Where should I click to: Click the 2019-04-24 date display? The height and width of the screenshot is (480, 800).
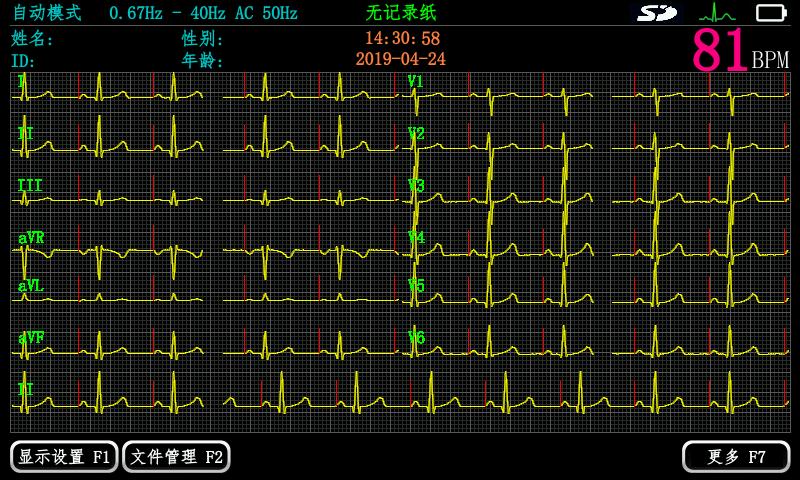[x=401, y=60]
